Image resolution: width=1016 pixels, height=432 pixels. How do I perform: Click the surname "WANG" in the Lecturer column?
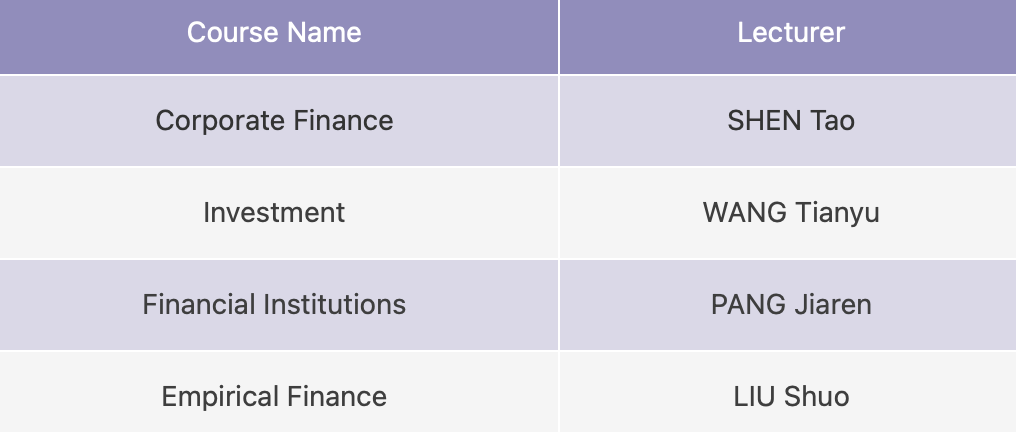click(x=745, y=212)
